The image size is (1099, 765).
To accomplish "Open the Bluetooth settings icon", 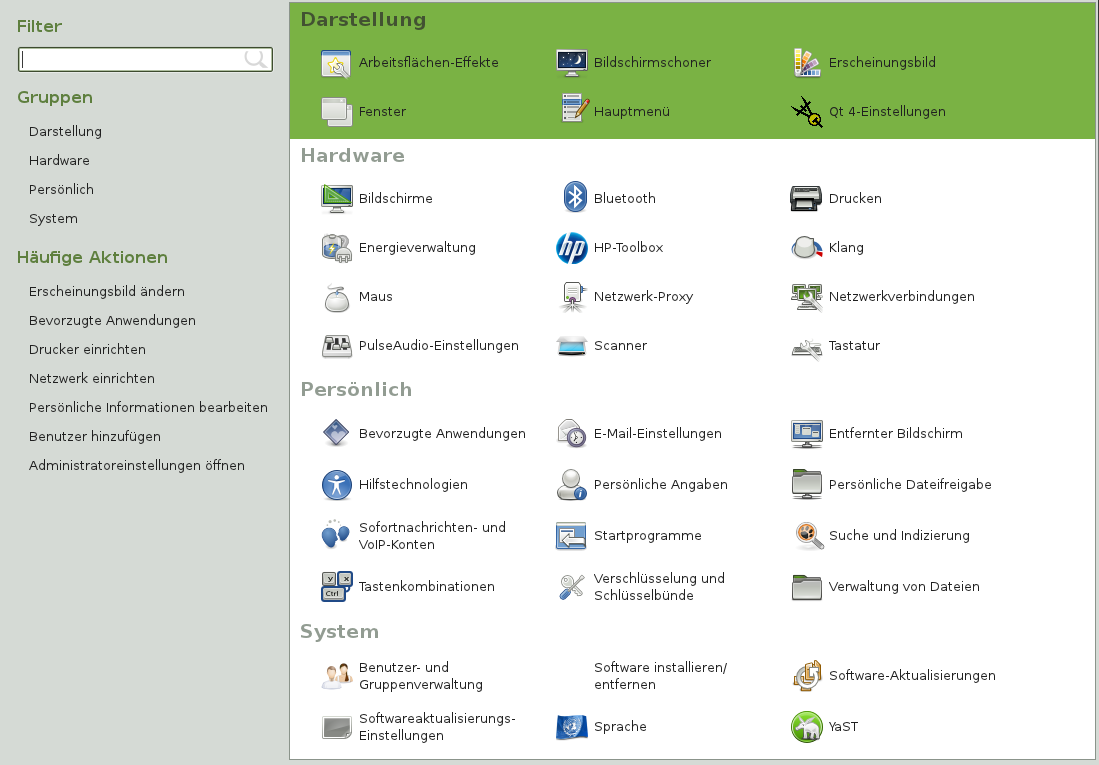I will click(x=573, y=198).
